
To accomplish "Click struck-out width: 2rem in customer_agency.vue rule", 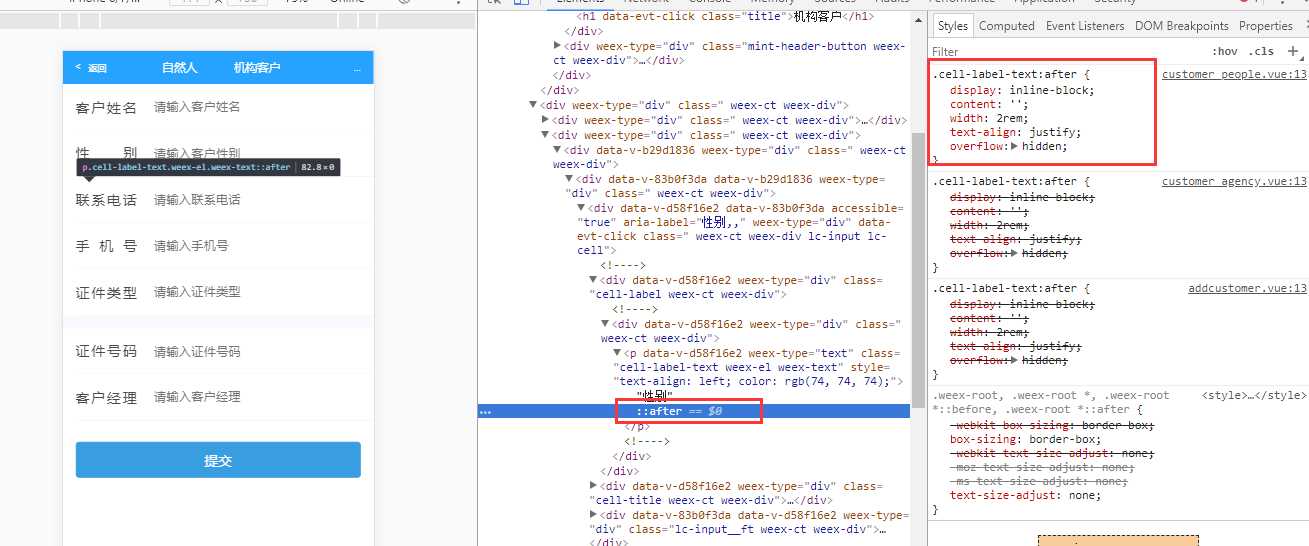I will pyautogui.click(x=988, y=225).
